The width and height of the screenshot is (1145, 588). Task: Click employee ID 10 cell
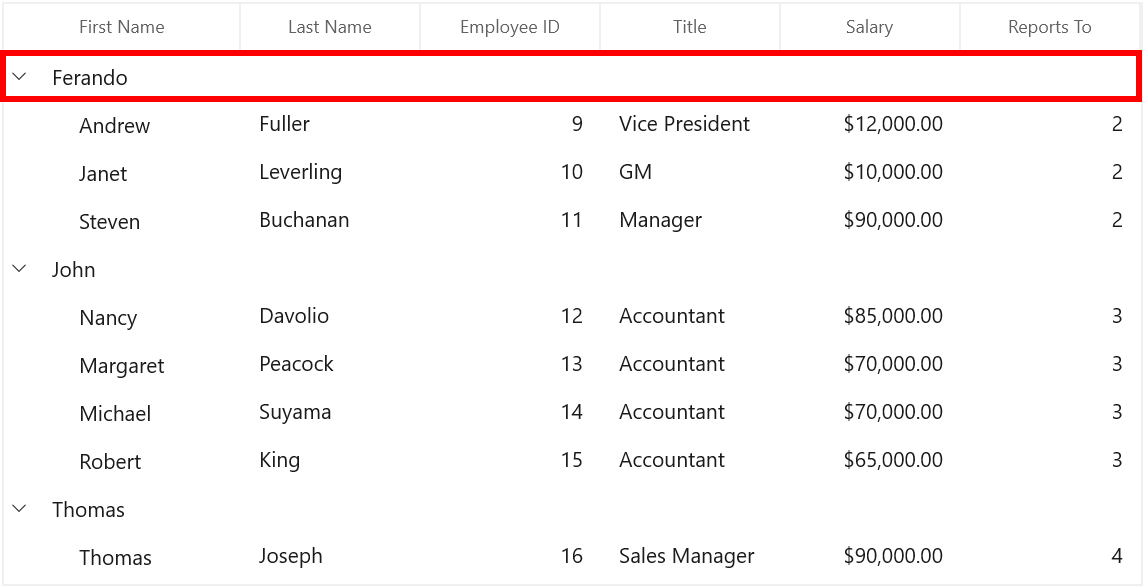[x=572, y=172]
